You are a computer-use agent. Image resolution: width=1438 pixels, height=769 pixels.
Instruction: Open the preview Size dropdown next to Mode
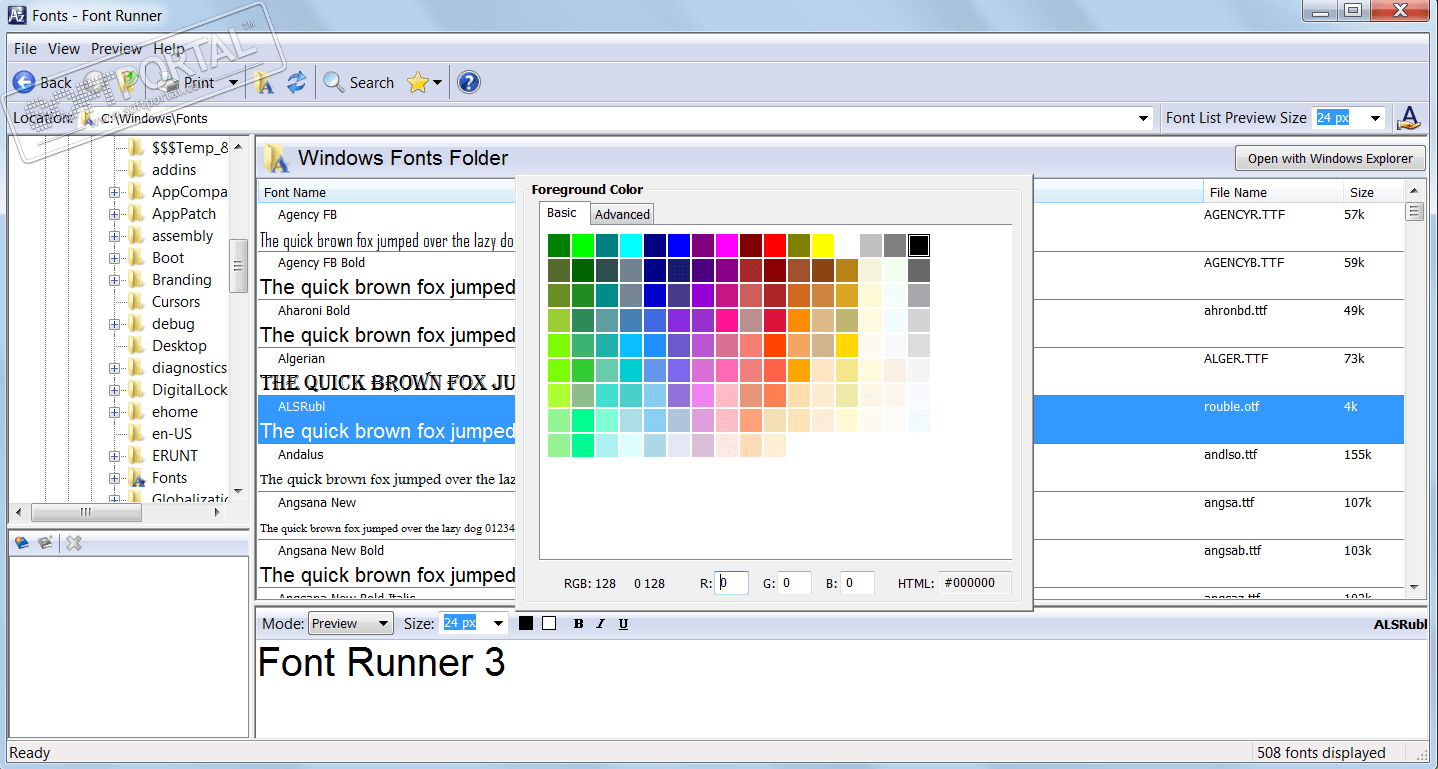tap(498, 623)
